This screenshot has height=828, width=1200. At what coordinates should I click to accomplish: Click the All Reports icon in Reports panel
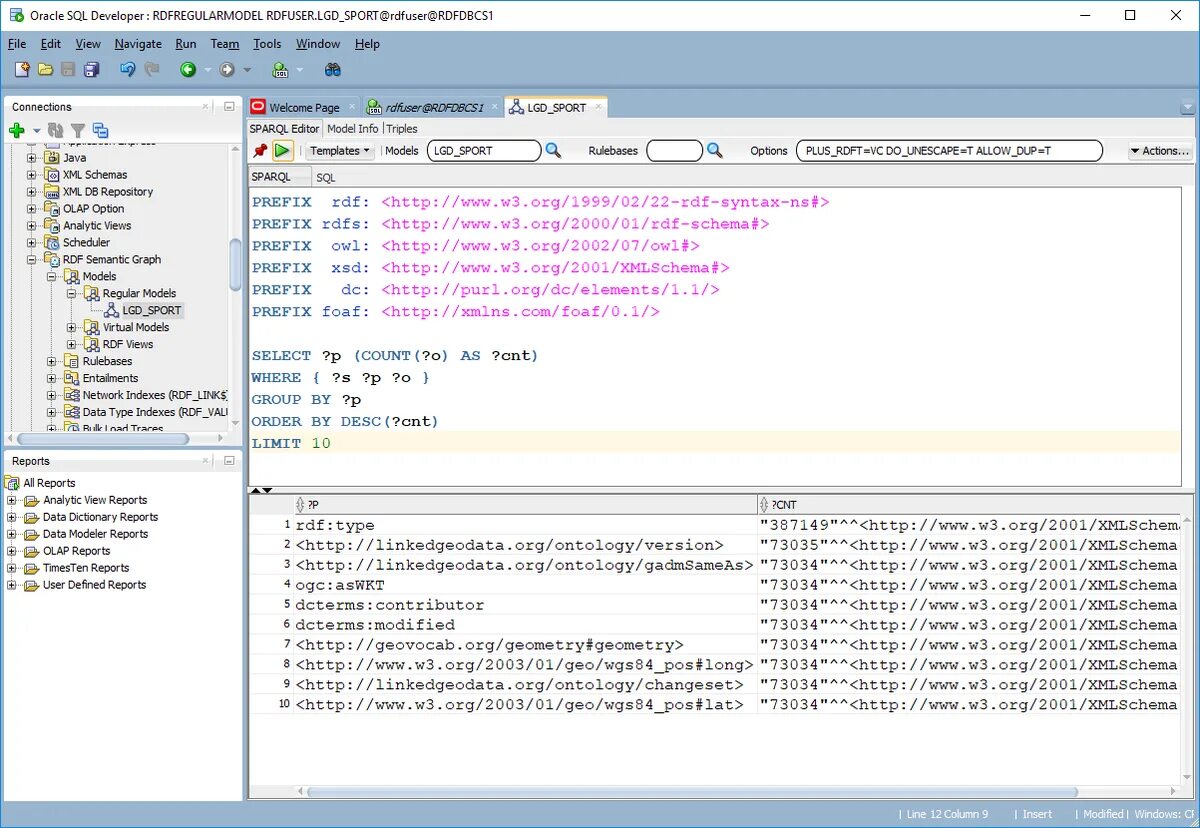coord(13,483)
